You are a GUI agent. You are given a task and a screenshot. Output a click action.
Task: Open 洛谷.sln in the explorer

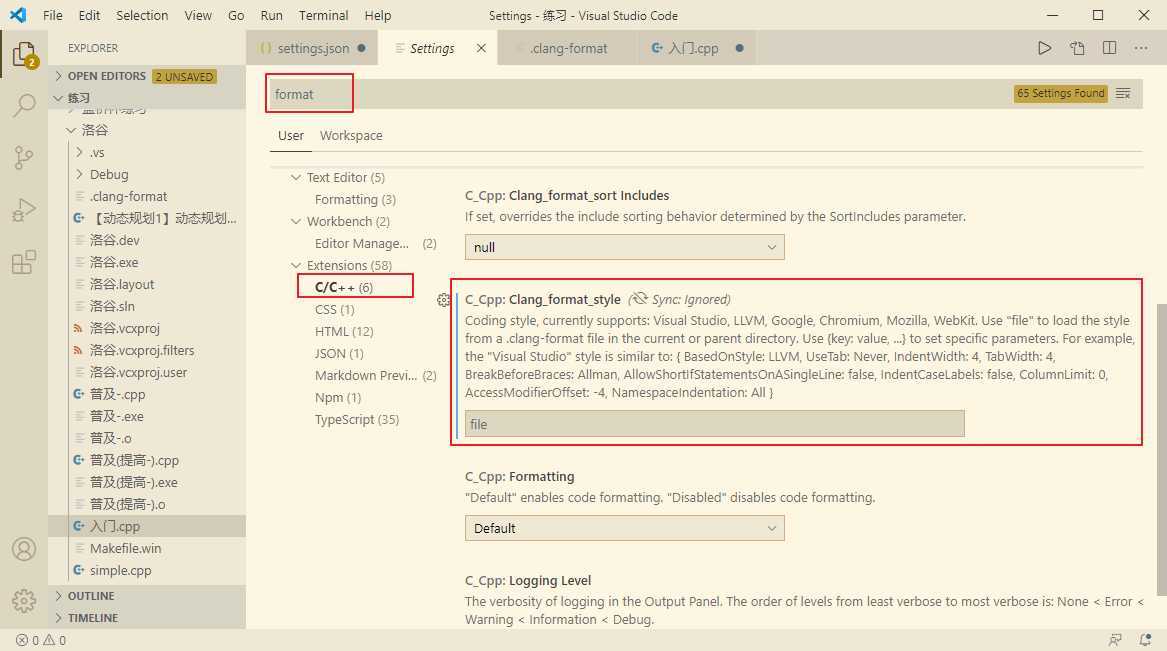click(x=147, y=307)
